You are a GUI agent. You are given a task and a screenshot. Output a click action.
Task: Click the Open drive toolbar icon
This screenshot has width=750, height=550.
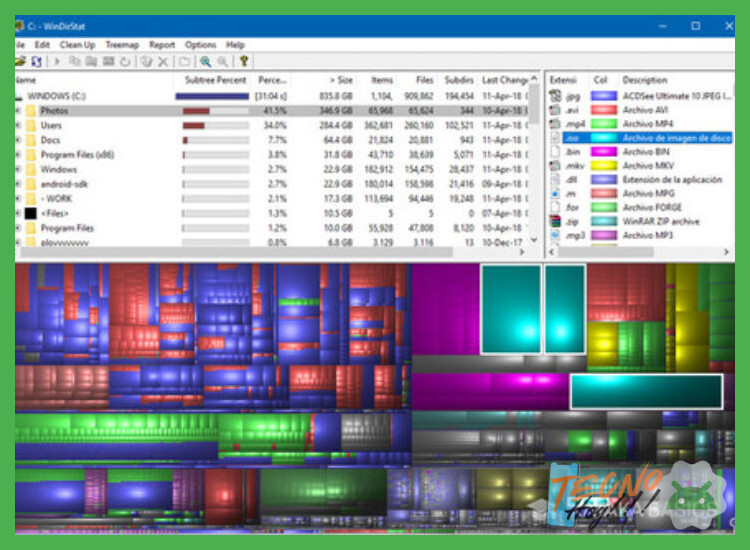[x=20, y=61]
